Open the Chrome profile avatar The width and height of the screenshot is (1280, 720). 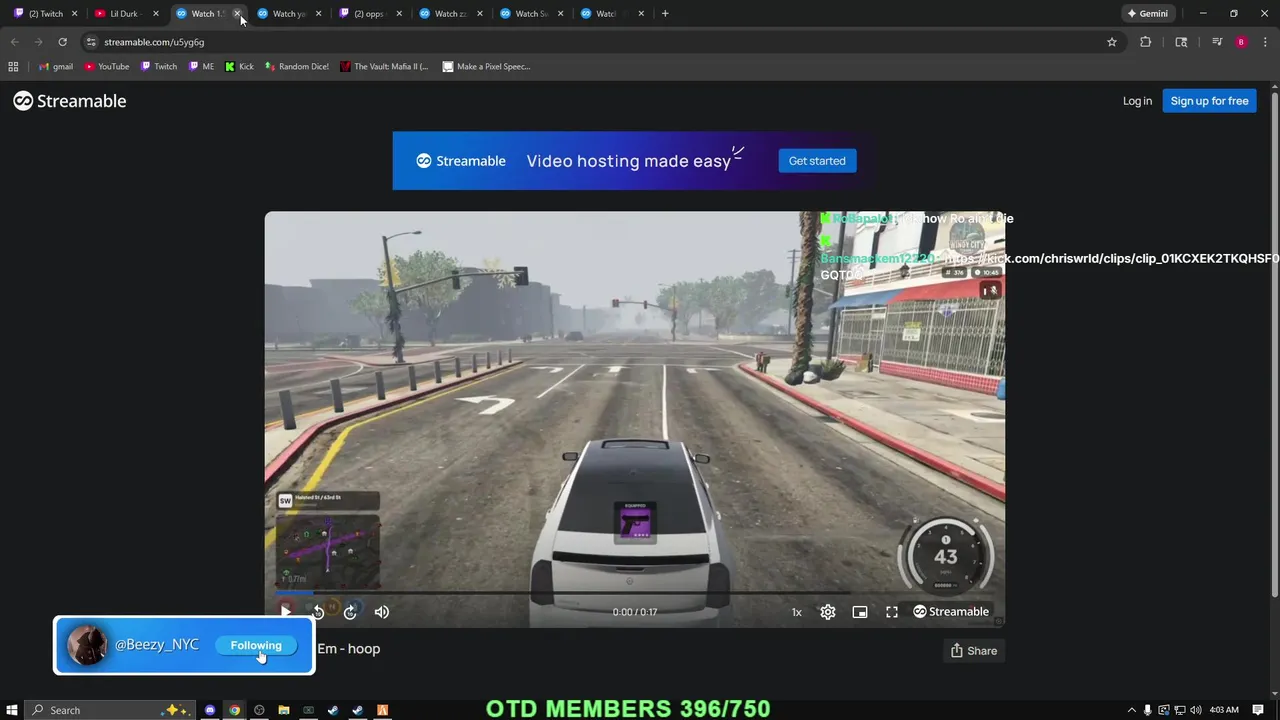[x=1241, y=42]
